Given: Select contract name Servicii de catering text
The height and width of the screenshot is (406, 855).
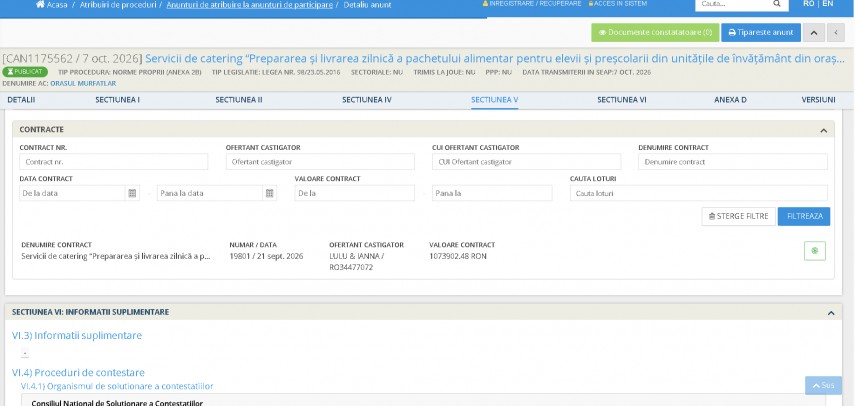Looking at the screenshot, I should point(116,256).
